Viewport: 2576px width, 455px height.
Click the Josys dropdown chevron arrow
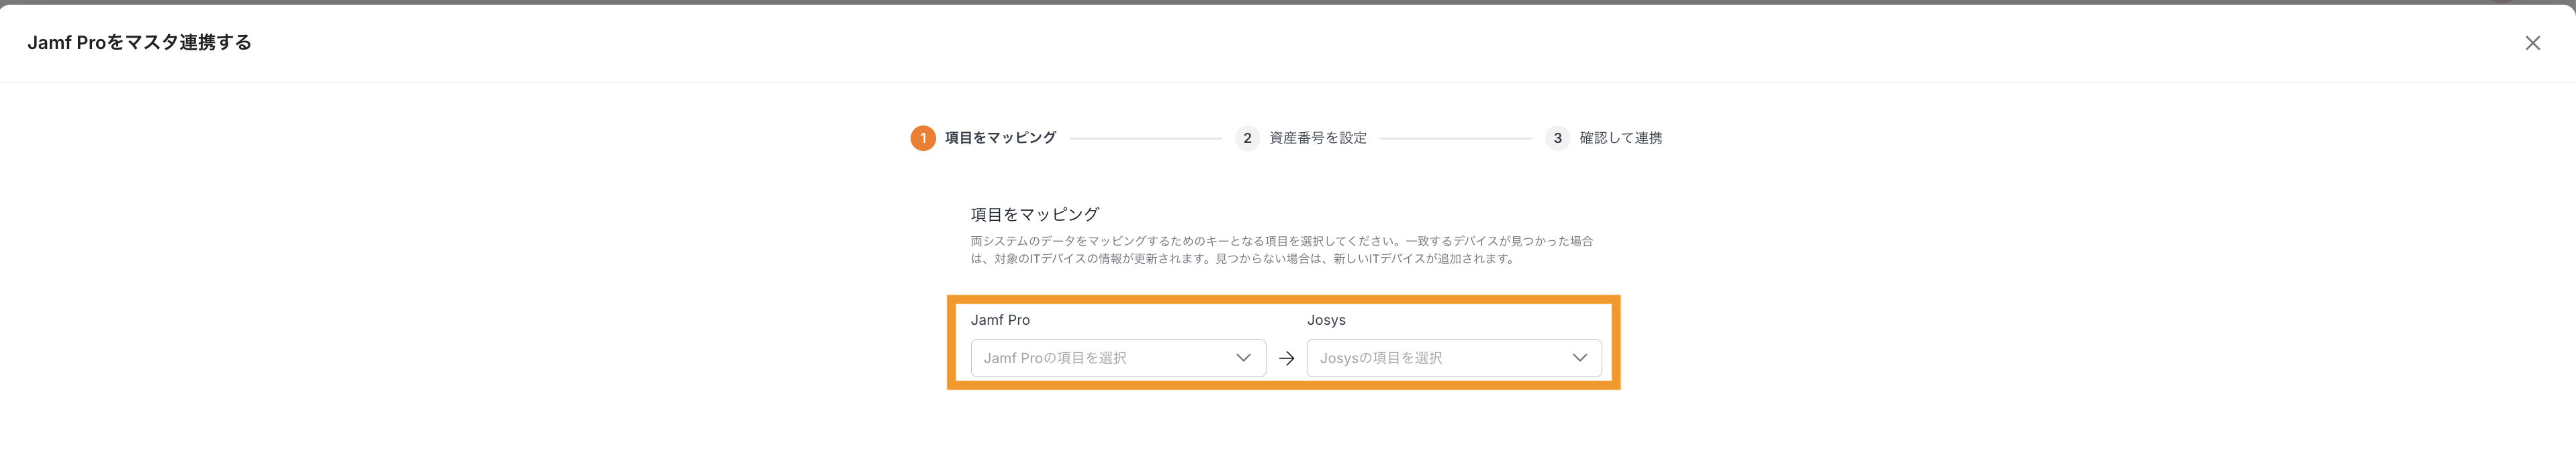(1579, 358)
